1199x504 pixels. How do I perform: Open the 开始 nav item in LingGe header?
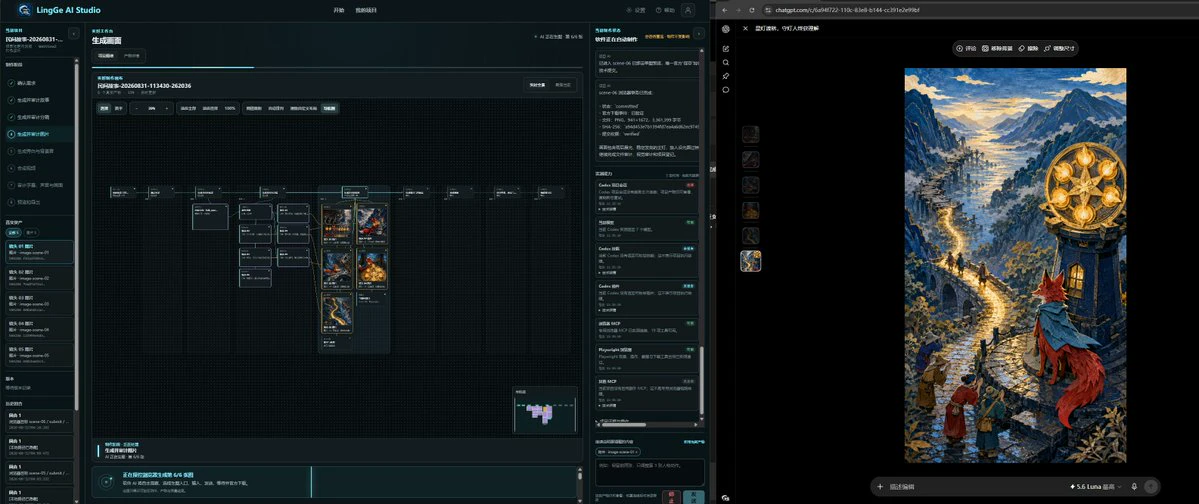pyautogui.click(x=339, y=10)
